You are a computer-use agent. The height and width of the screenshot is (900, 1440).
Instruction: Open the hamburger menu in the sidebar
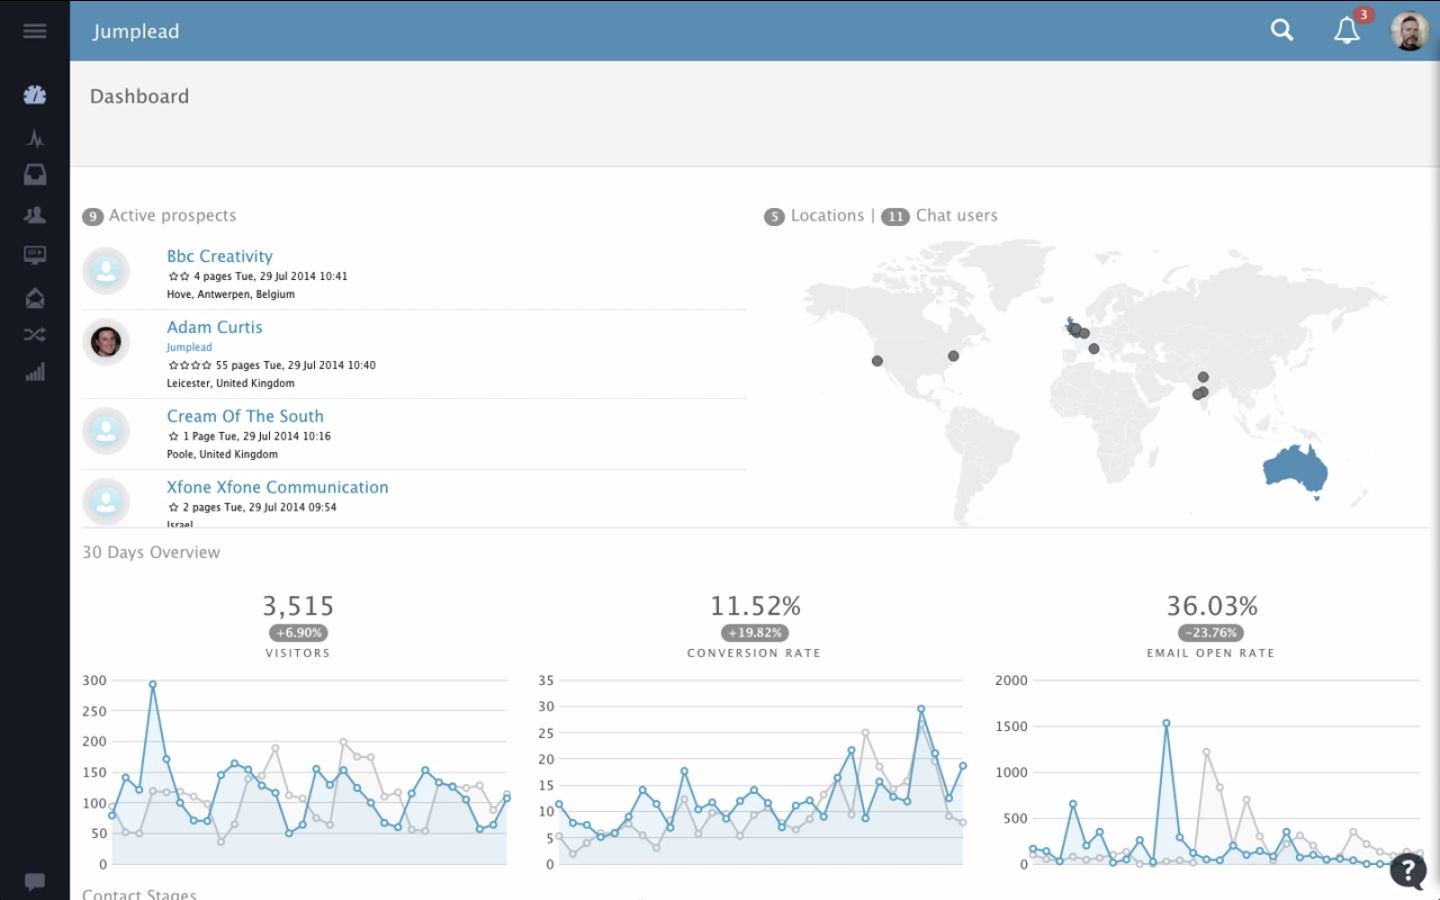pos(35,31)
